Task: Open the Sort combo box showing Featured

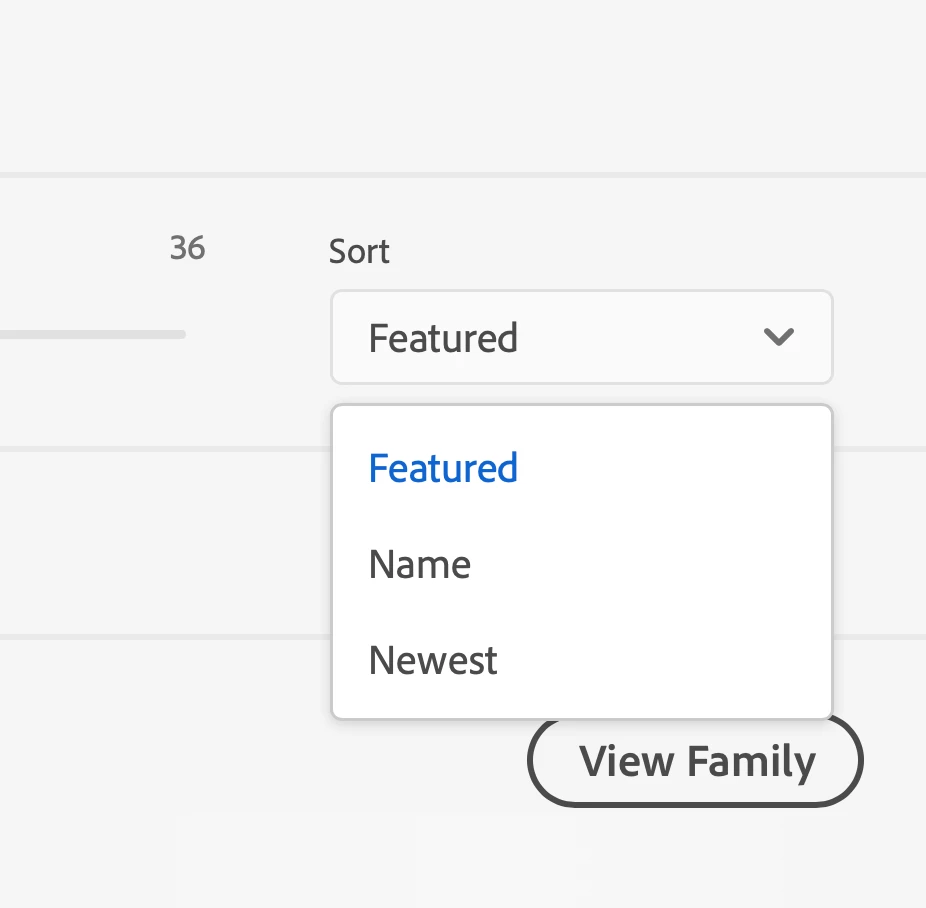Action: tap(581, 337)
